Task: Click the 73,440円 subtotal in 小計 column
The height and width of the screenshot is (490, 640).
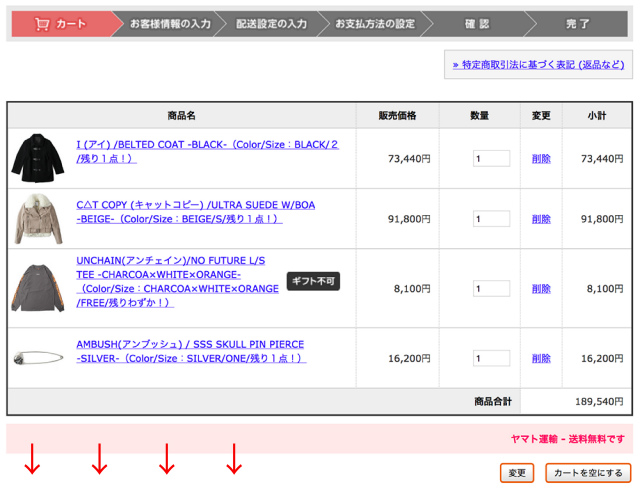Action: point(602,158)
